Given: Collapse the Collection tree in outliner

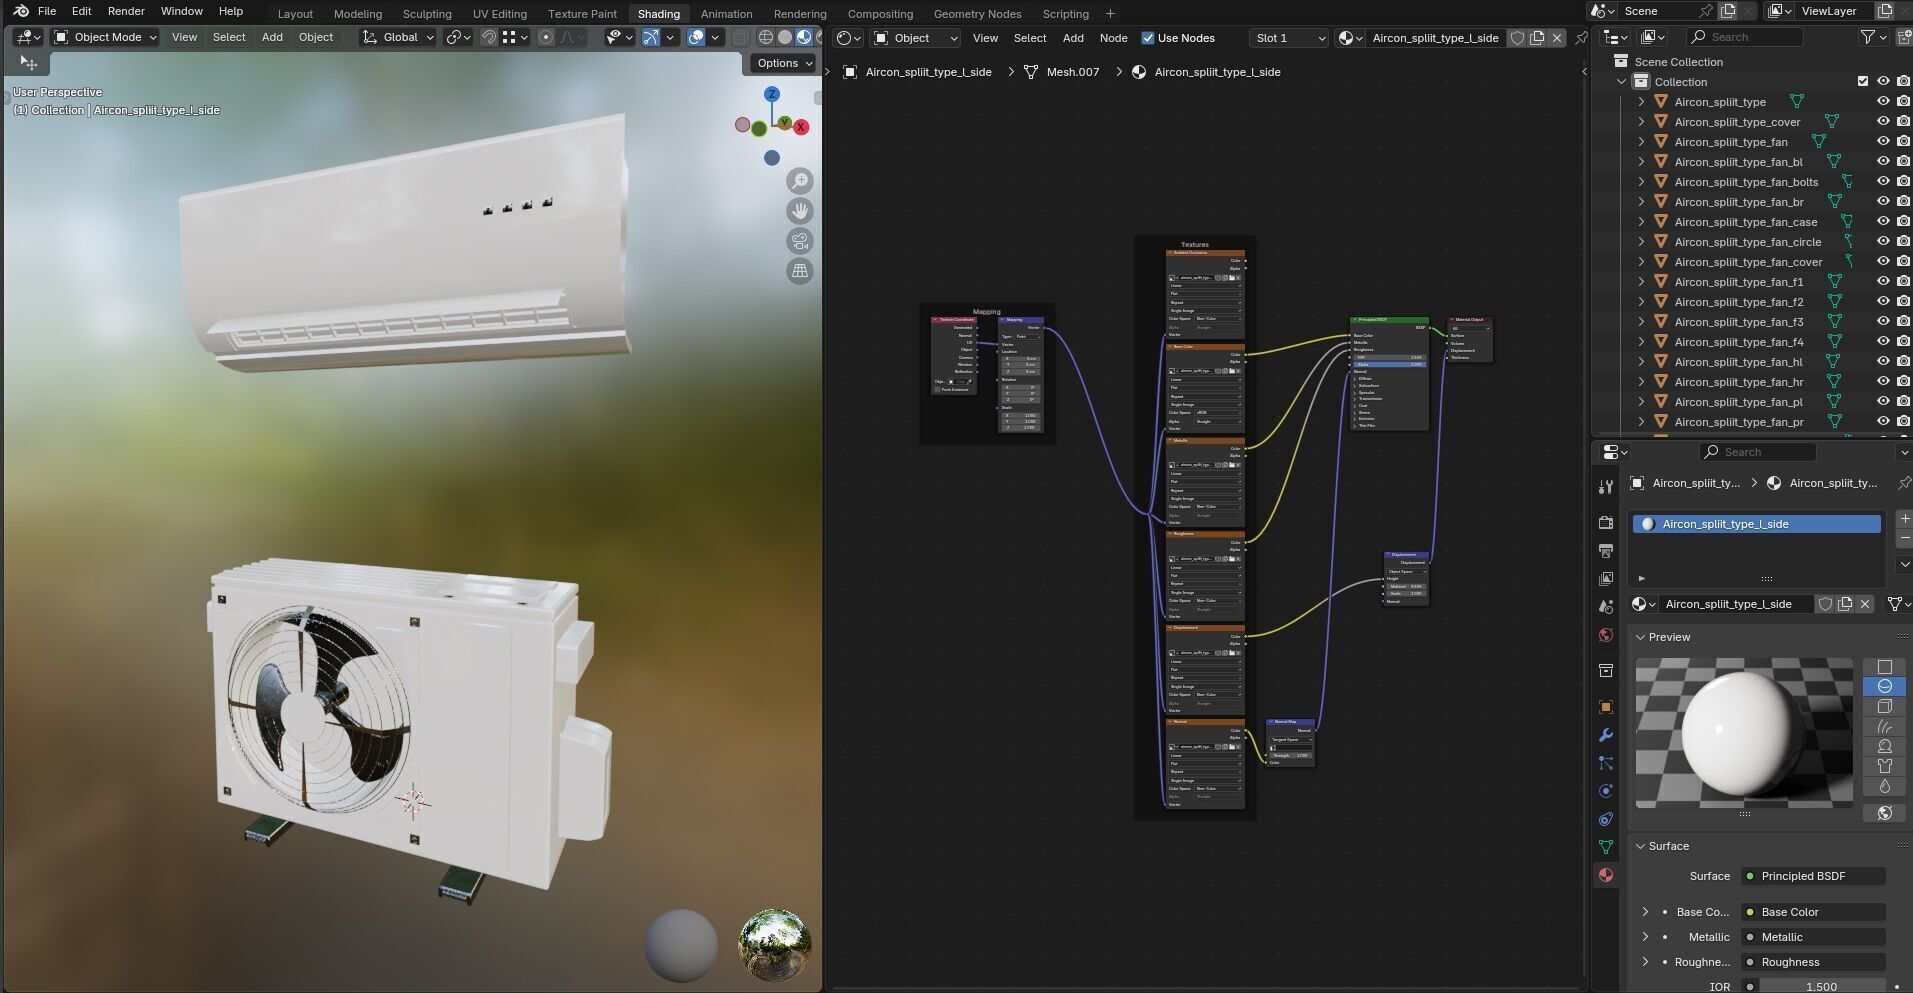Looking at the screenshot, I should pos(1622,82).
